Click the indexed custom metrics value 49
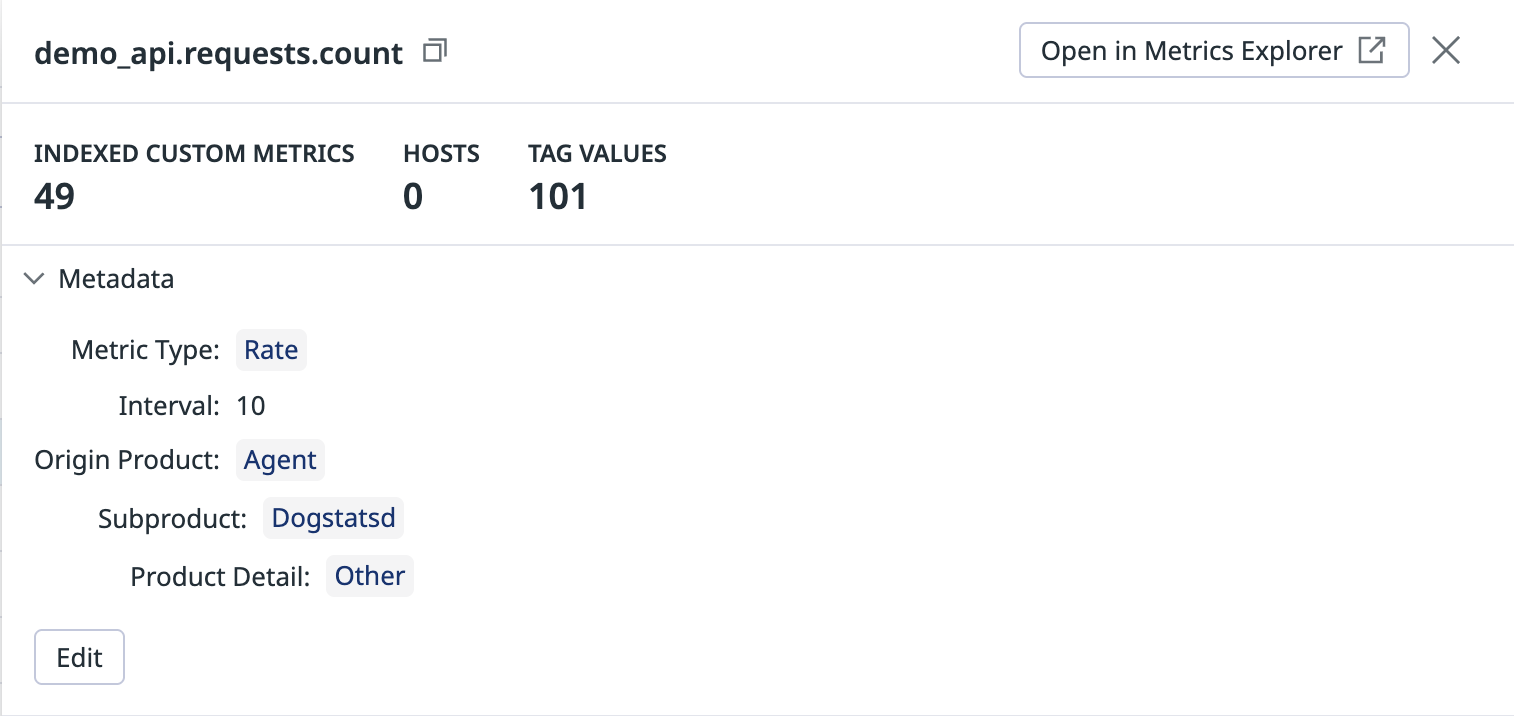 pyautogui.click(x=54, y=196)
